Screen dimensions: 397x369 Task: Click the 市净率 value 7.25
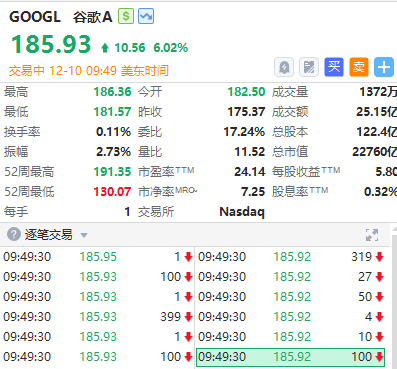[253, 192]
